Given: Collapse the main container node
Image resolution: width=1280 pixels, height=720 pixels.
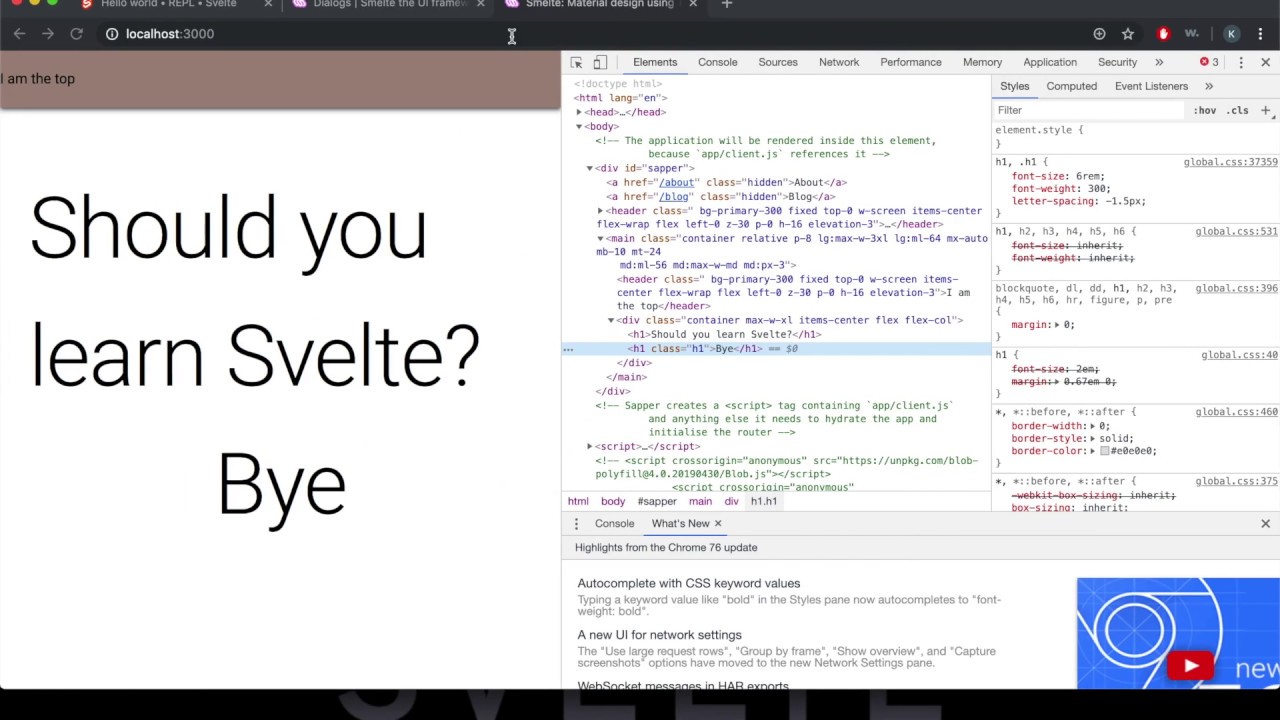Looking at the screenshot, I should coord(601,239).
